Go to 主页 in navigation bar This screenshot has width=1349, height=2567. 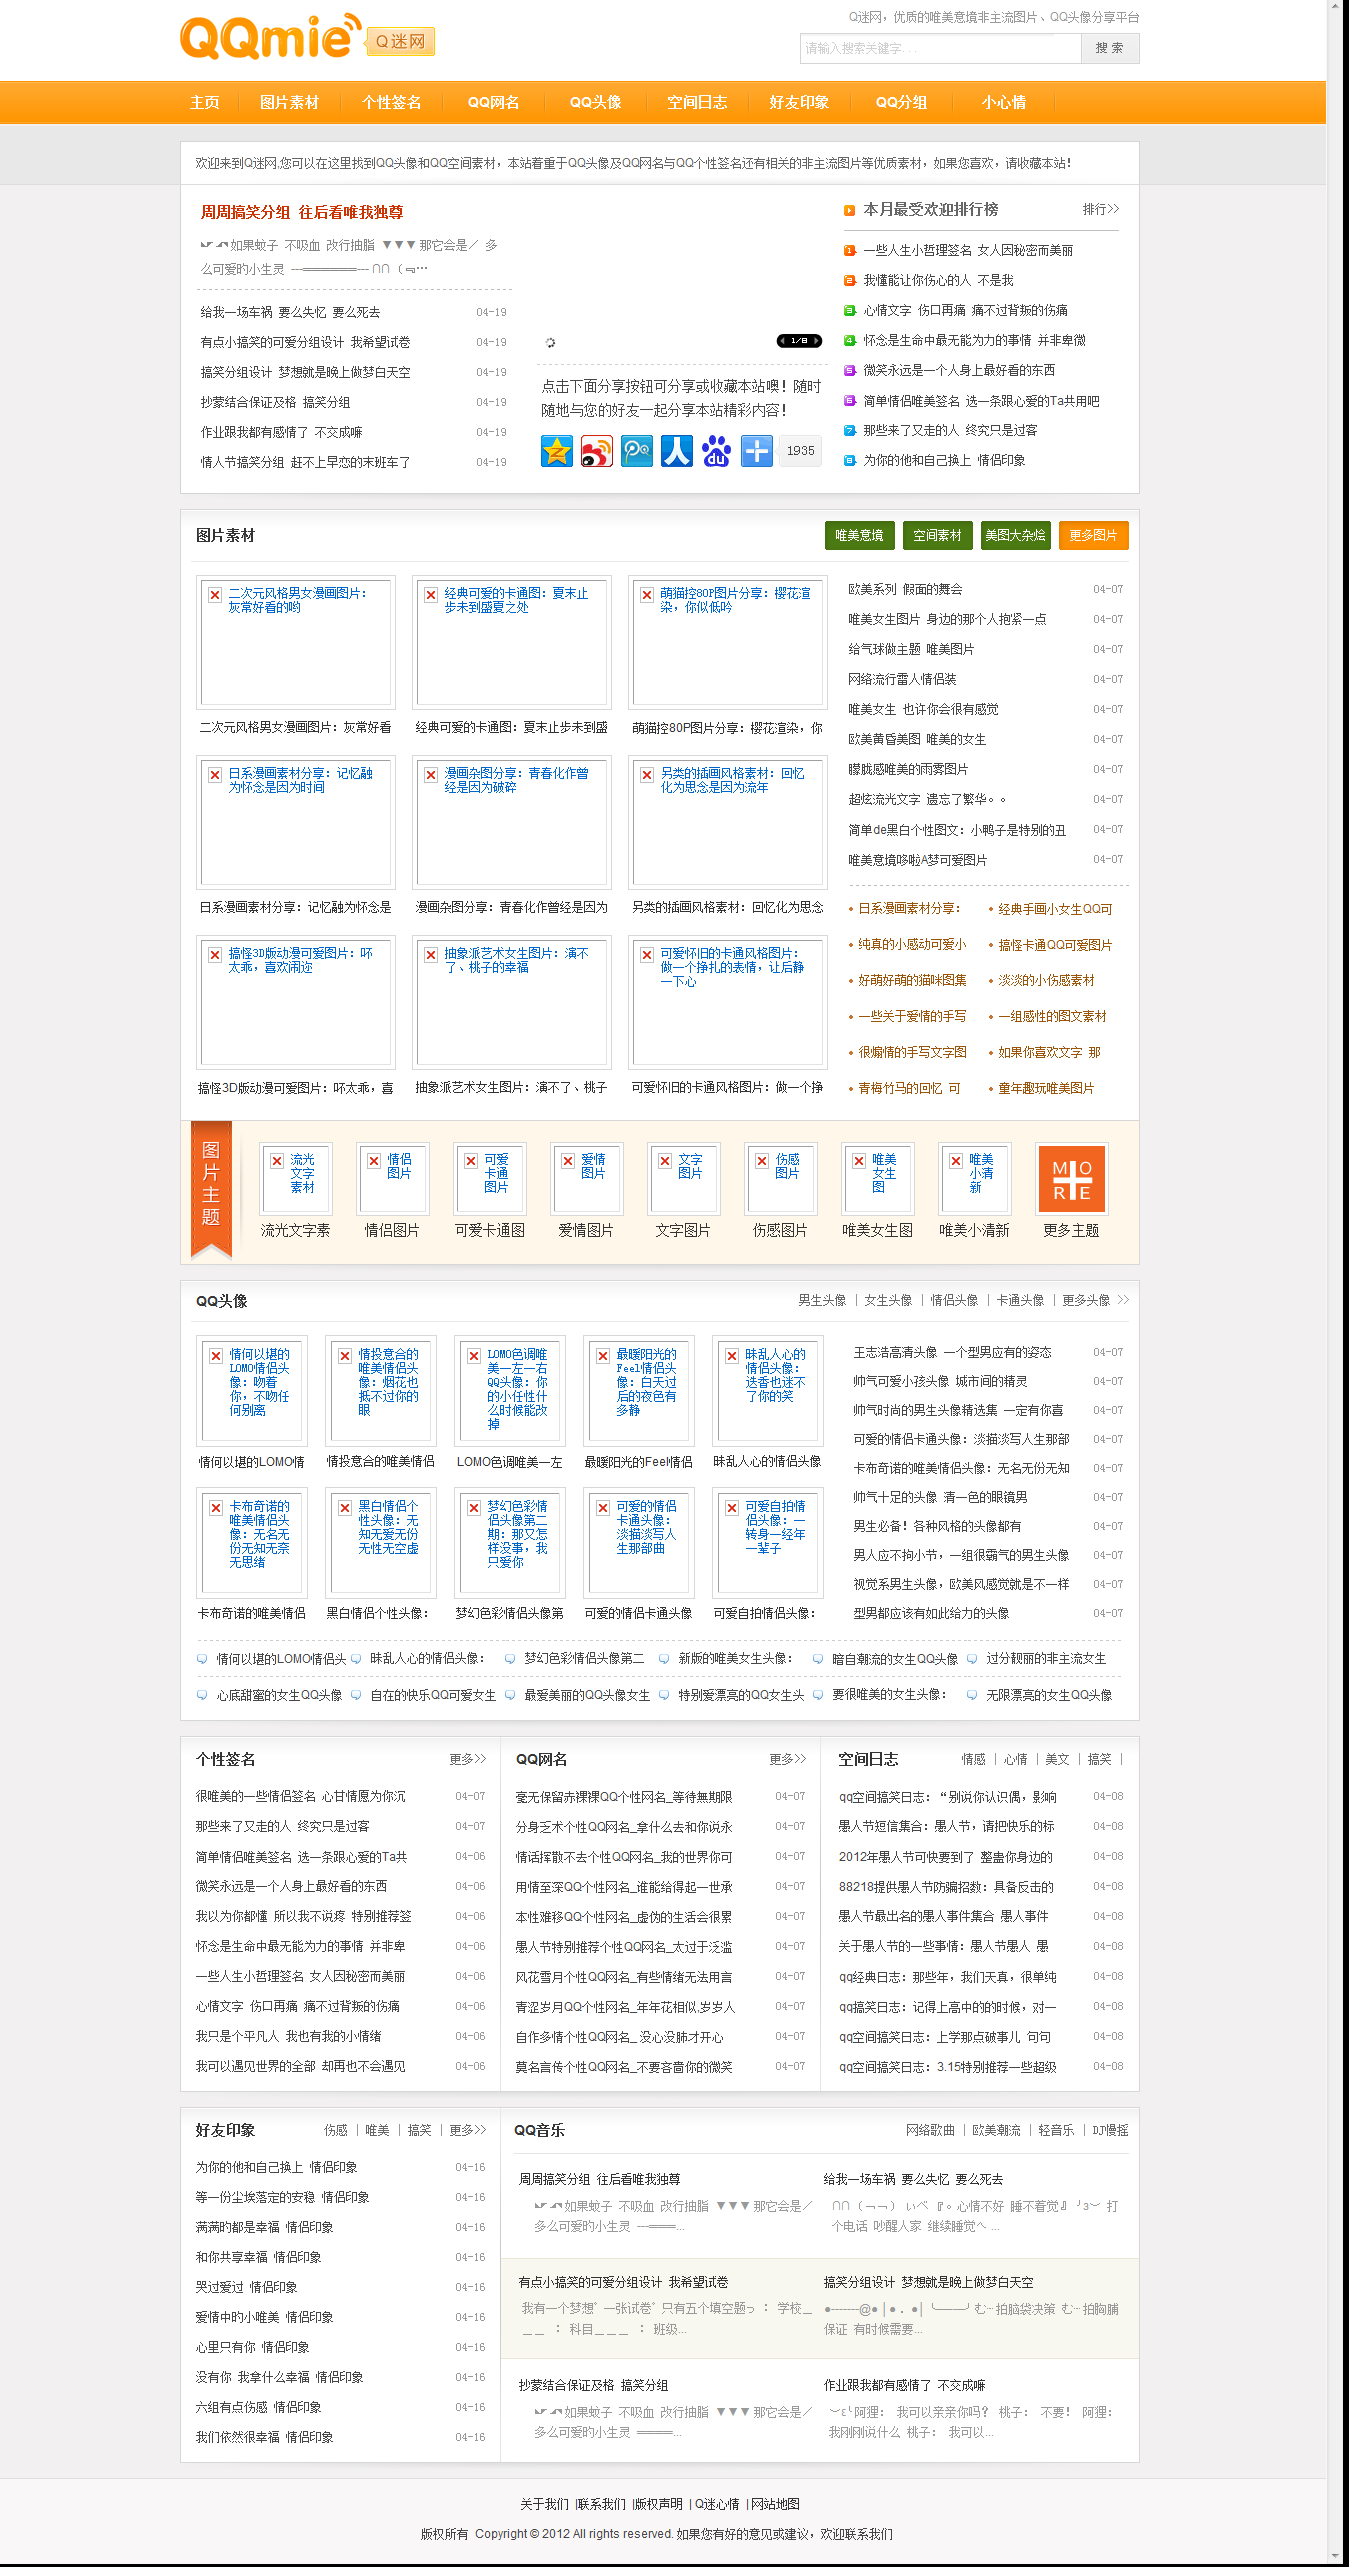click(205, 102)
